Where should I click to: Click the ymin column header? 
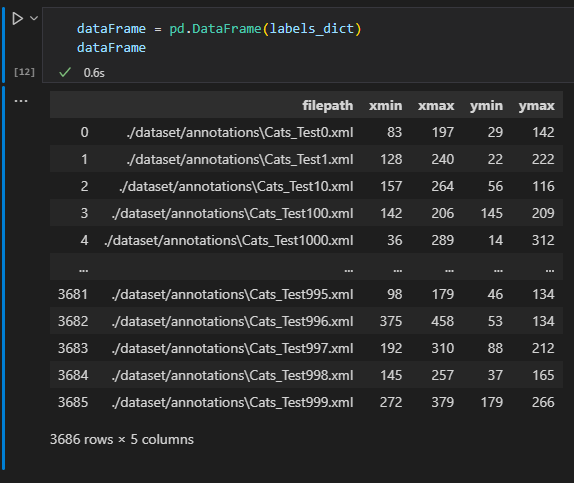pos(486,105)
